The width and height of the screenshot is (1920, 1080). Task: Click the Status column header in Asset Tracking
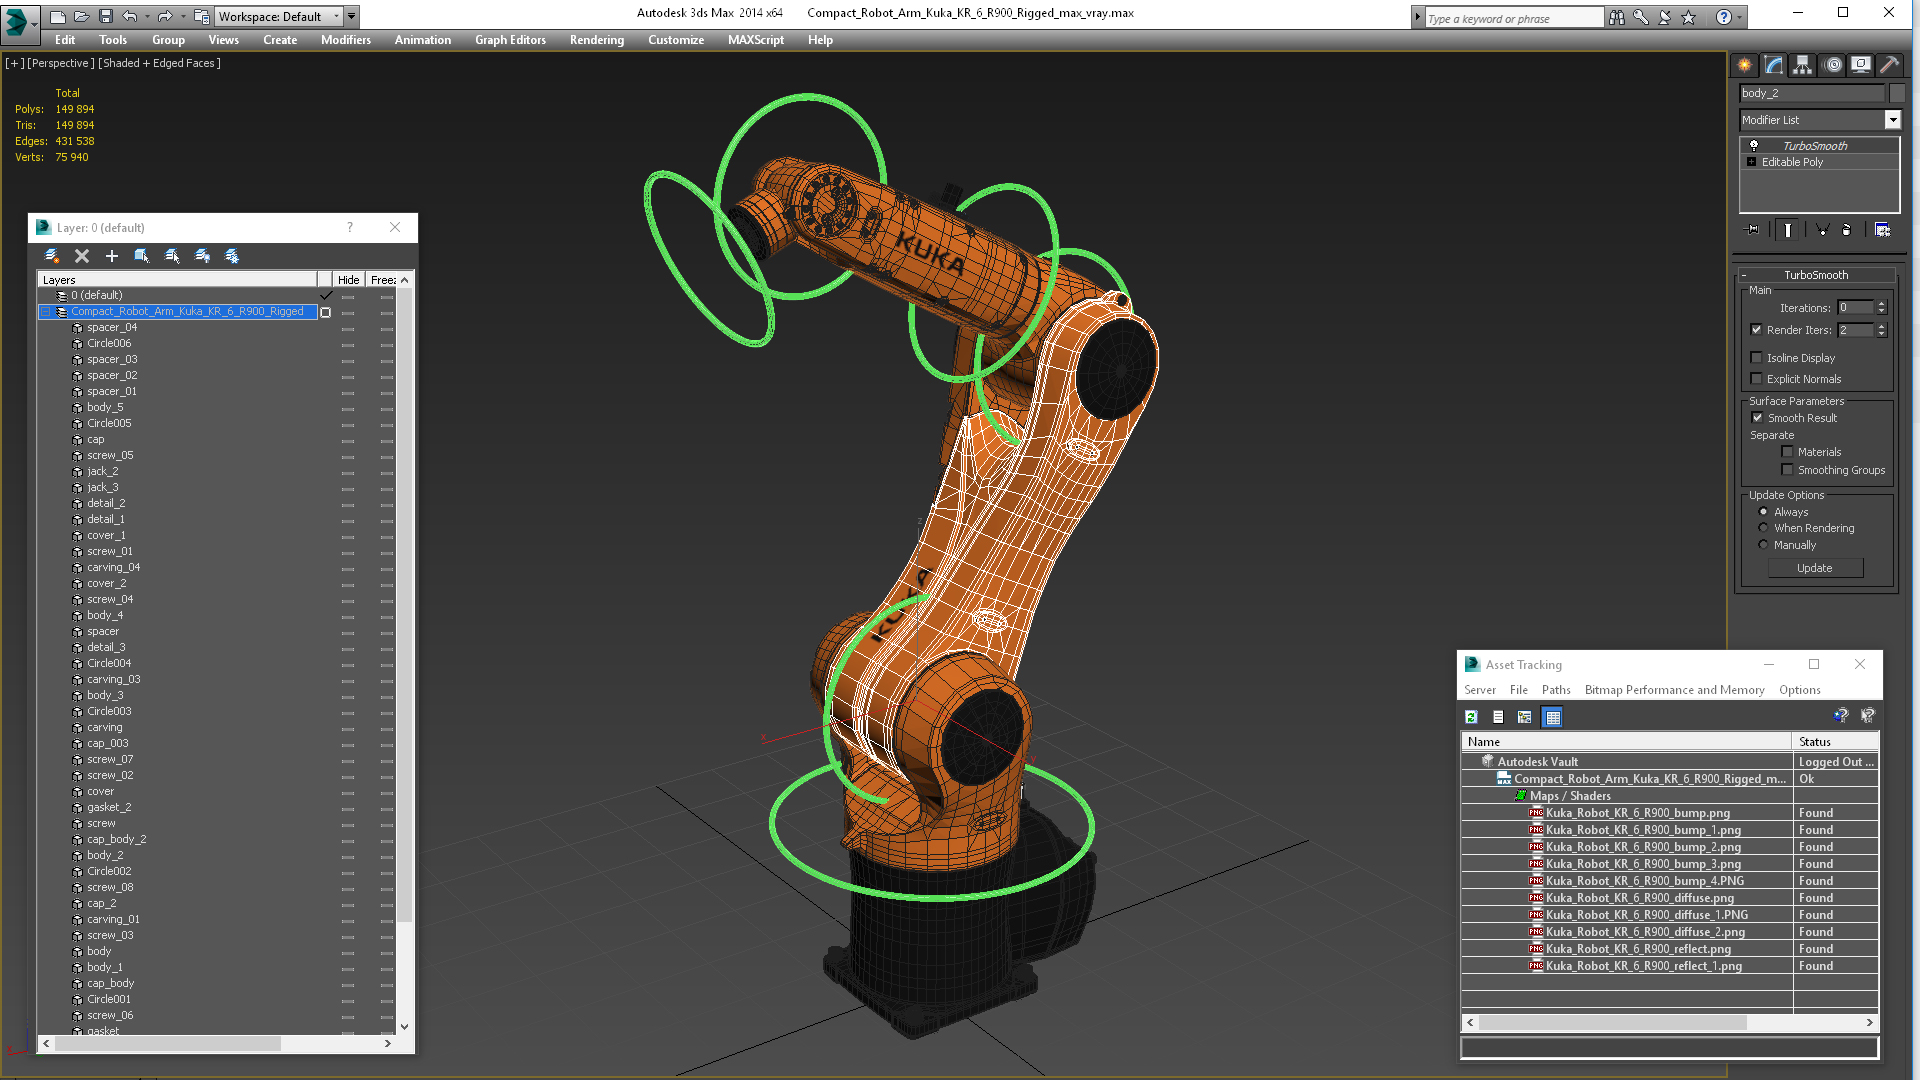(1835, 742)
